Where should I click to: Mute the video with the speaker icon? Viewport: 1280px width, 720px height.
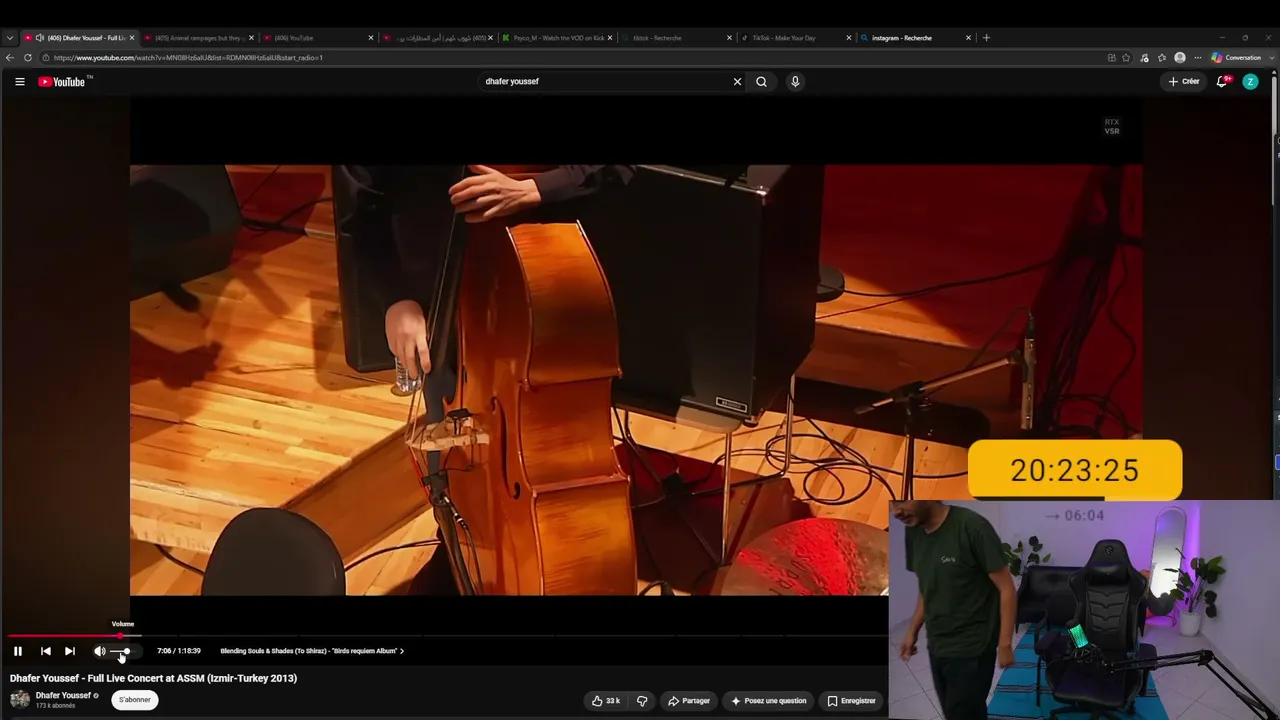[x=99, y=651]
